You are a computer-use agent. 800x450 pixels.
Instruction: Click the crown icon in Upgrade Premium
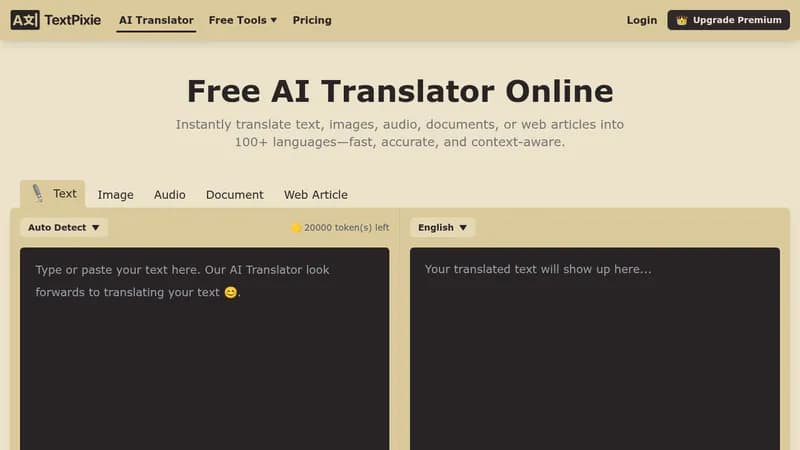(x=682, y=20)
